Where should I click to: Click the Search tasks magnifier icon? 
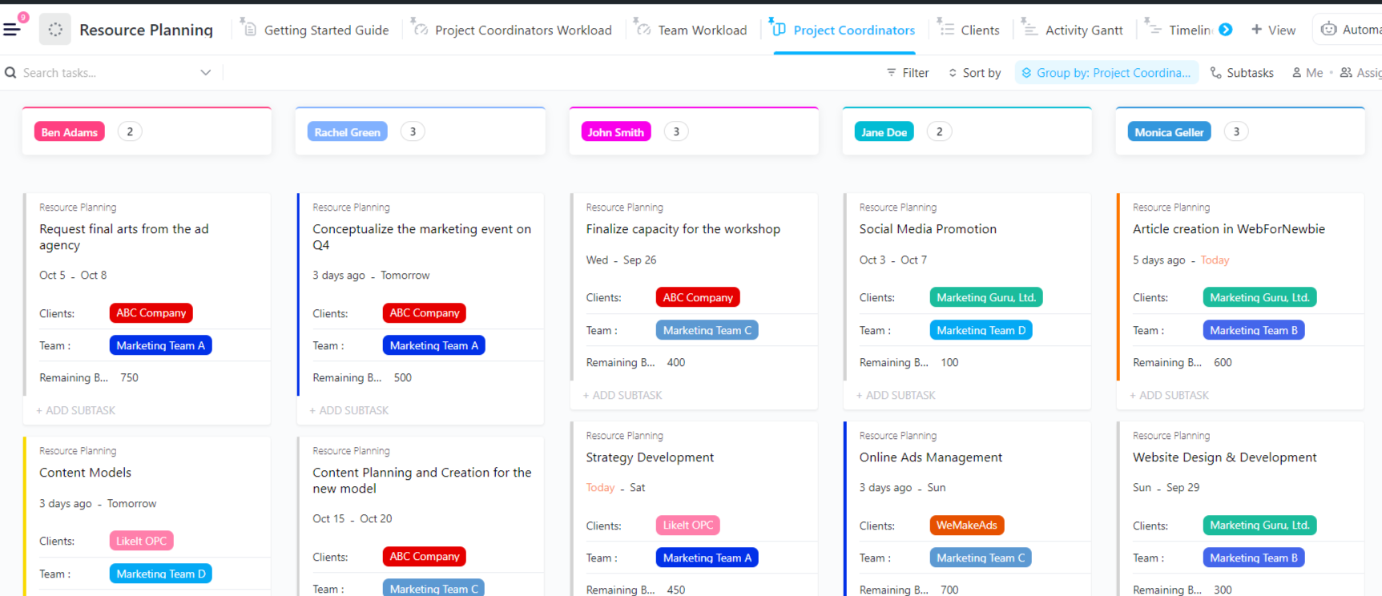point(10,72)
